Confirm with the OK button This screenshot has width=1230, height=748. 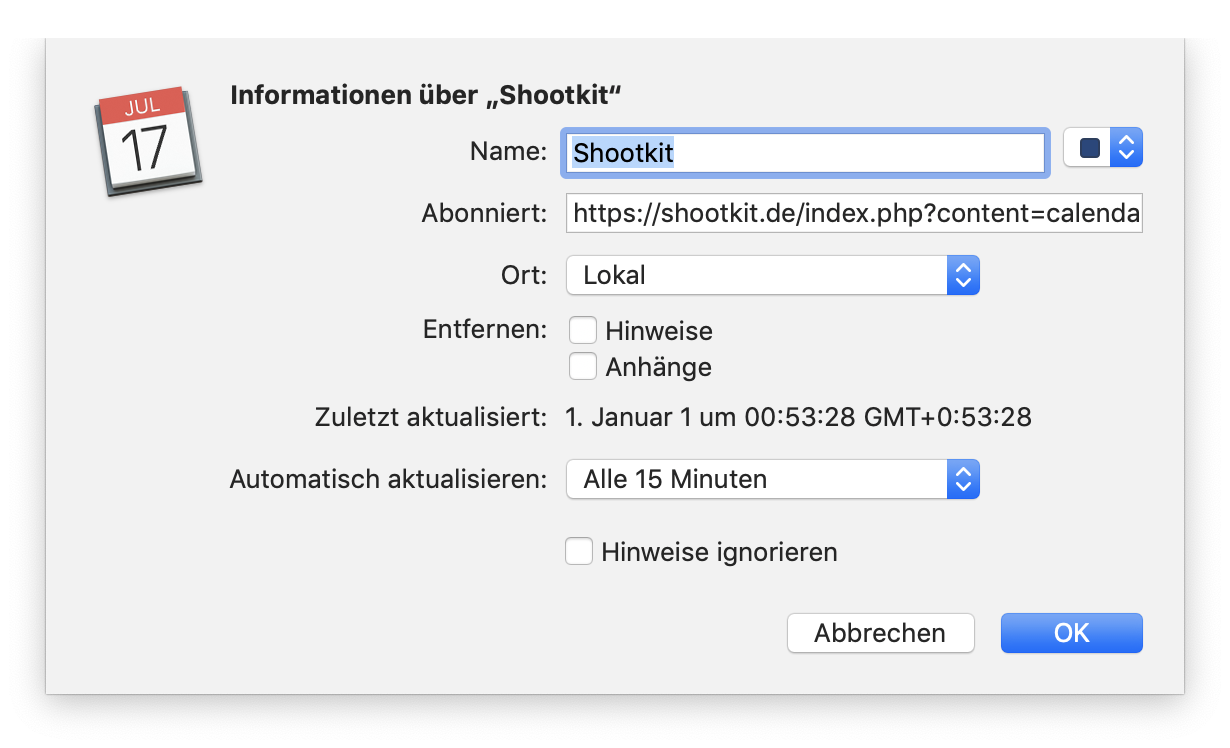tap(1071, 632)
